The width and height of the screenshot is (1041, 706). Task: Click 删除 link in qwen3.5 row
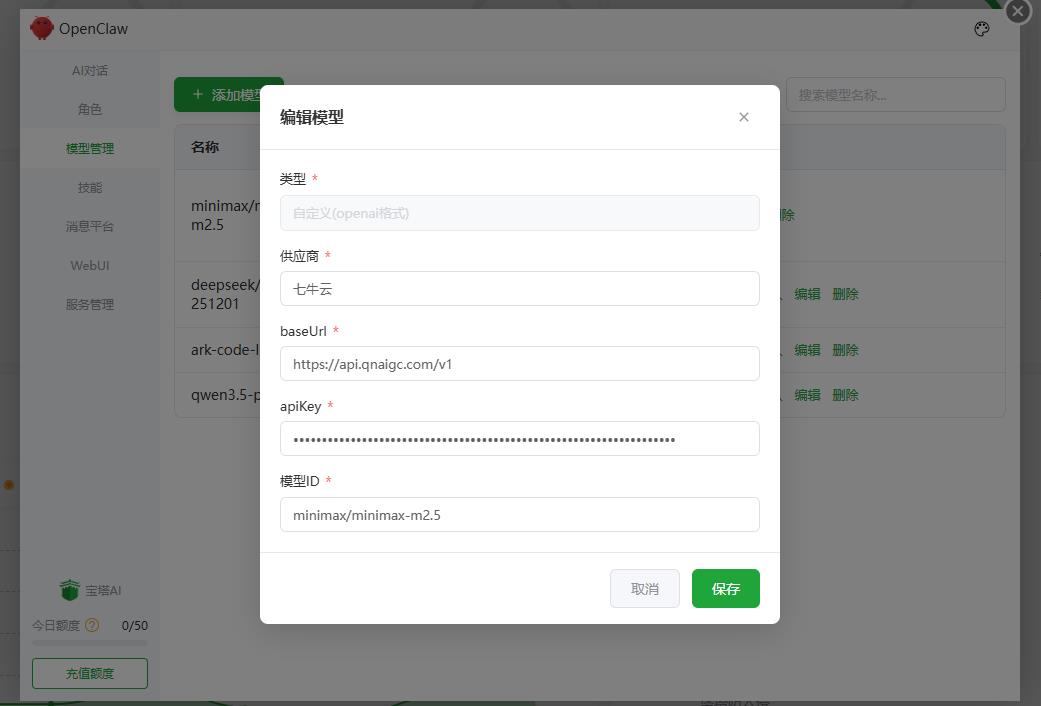845,395
